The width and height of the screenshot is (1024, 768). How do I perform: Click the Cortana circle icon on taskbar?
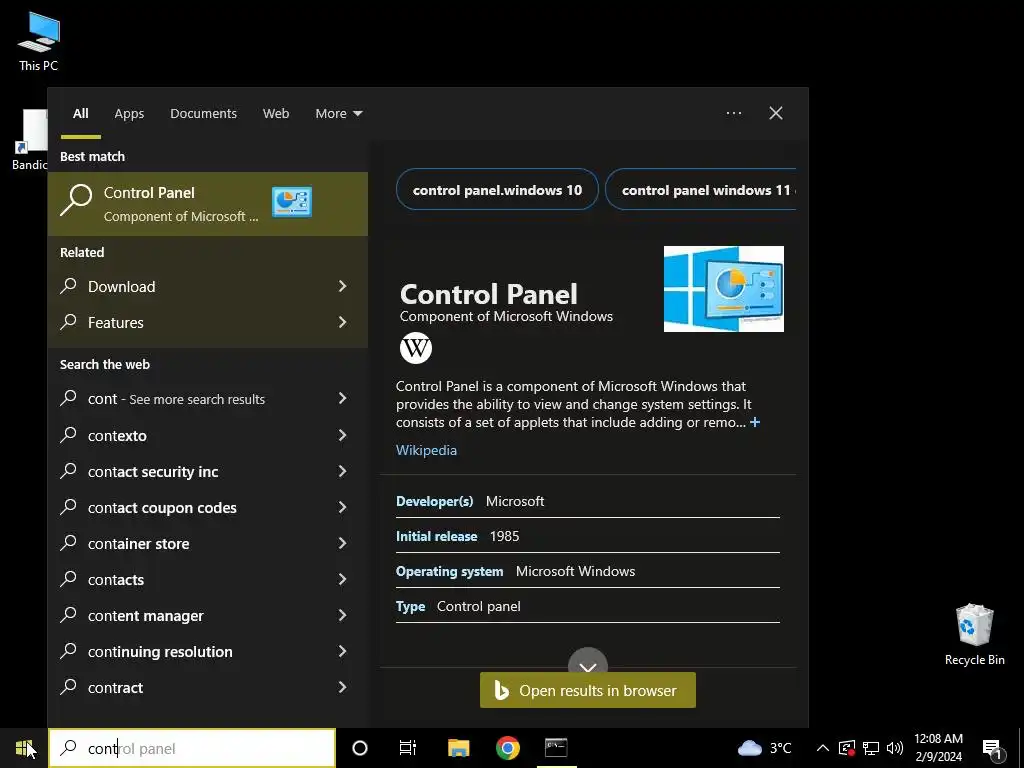(x=360, y=748)
